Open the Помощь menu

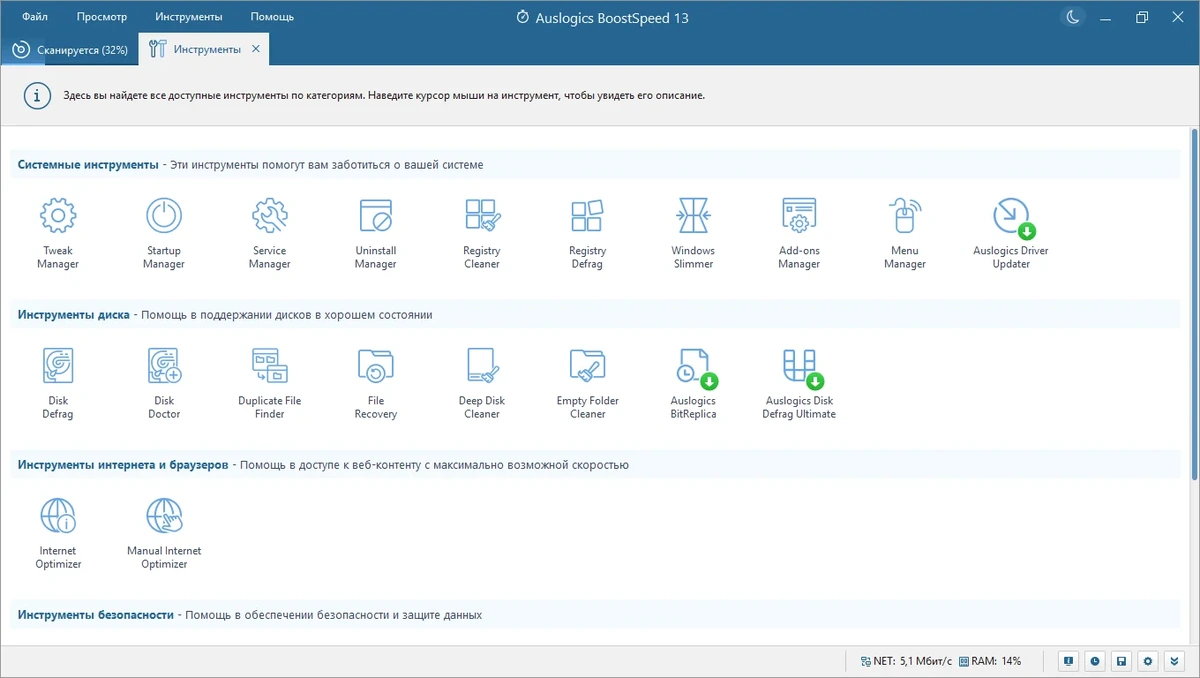coord(272,17)
